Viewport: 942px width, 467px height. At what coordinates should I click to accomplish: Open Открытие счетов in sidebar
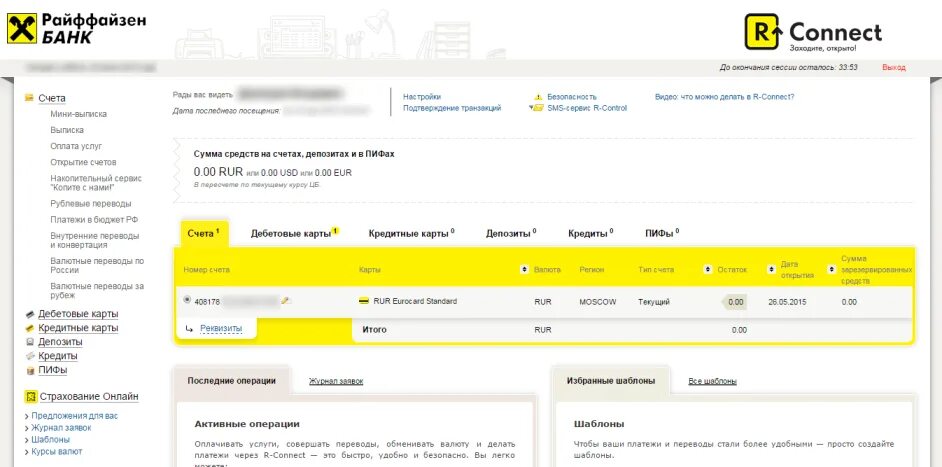point(84,162)
